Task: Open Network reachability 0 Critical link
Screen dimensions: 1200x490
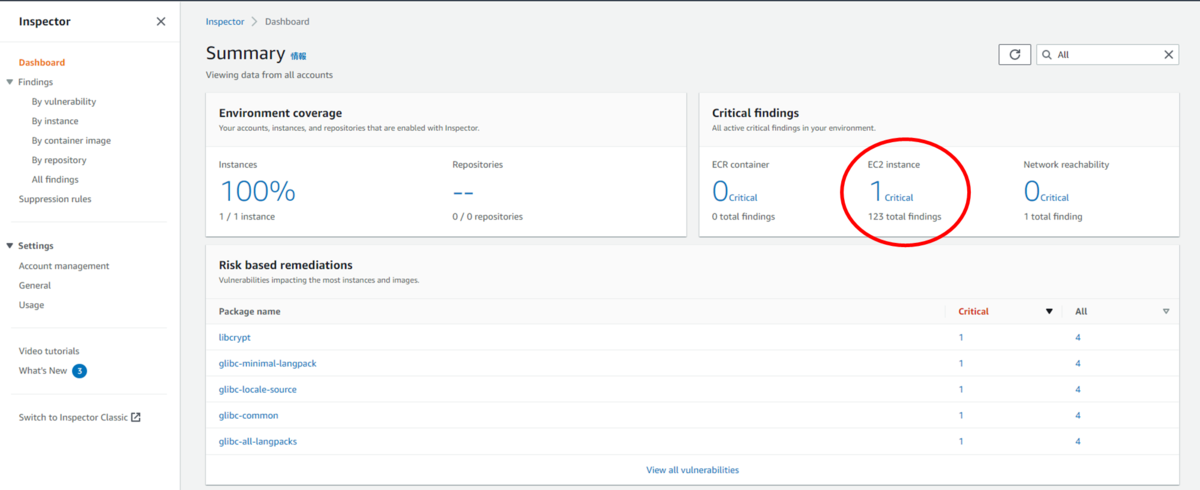Action: click(x=1046, y=192)
